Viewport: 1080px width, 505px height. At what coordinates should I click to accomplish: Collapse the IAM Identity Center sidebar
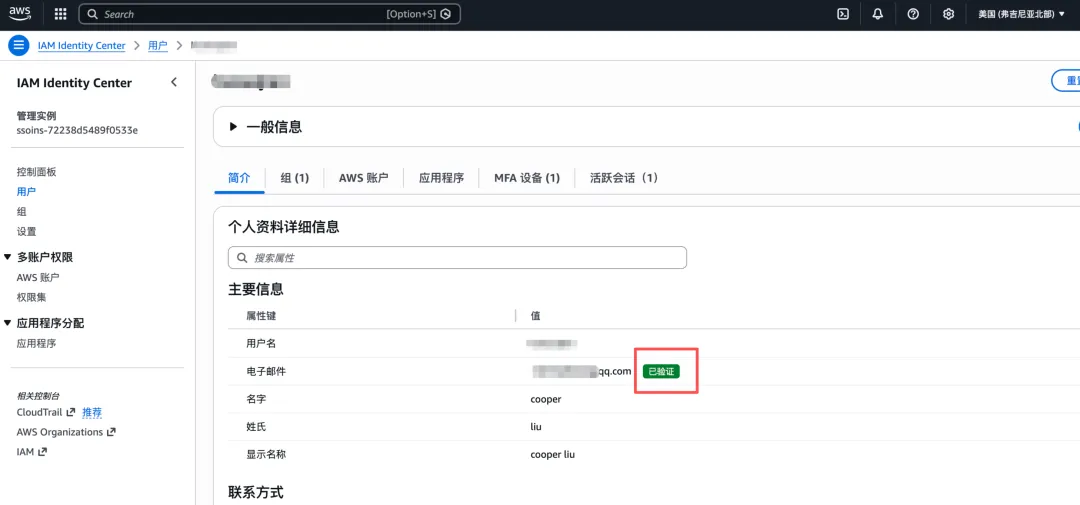tap(174, 82)
